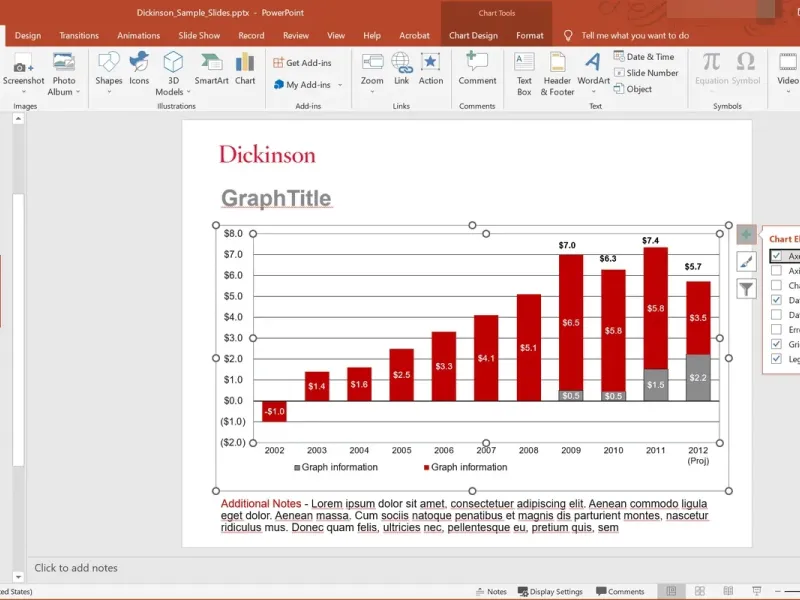Click the lightbulb Tell me icon
Screen dimensions: 800x600
[568, 36]
